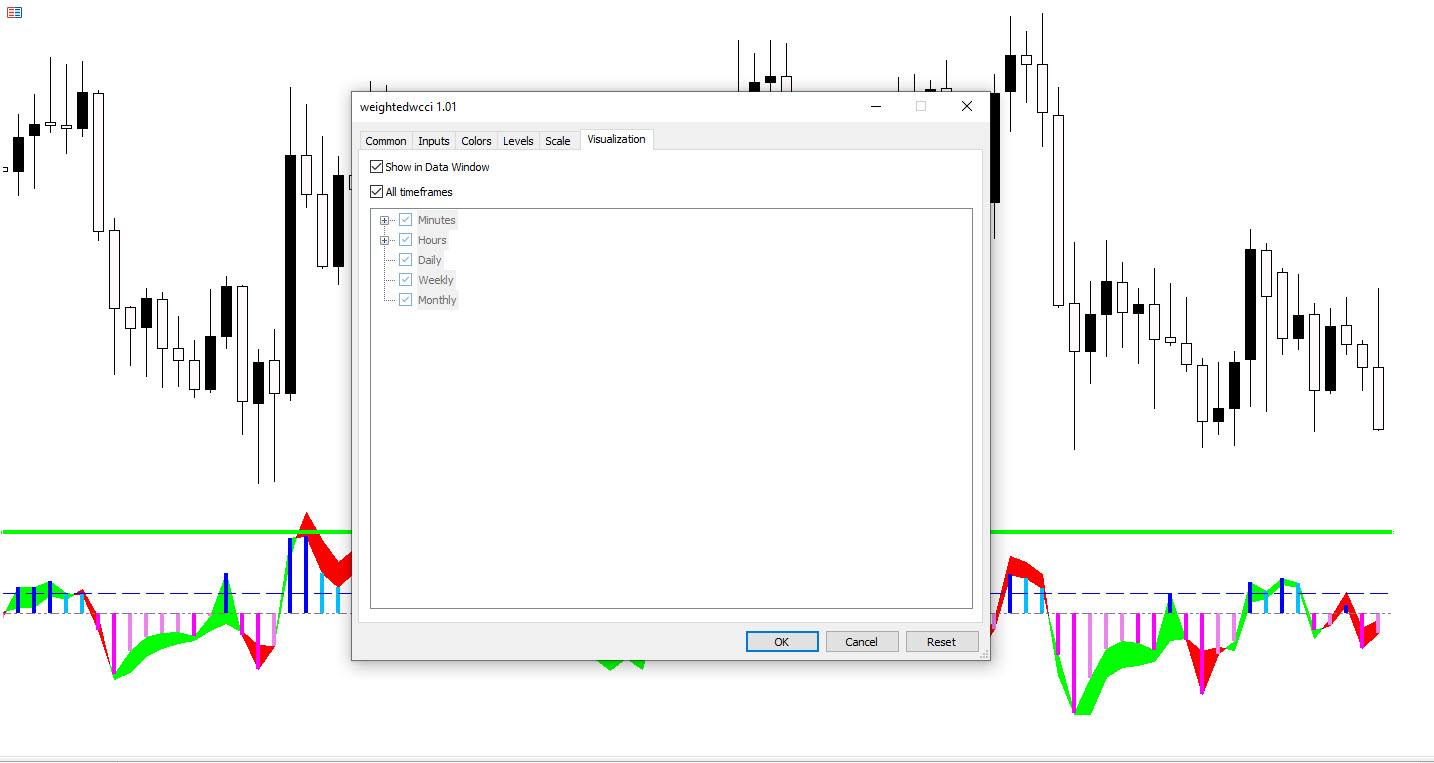The height and width of the screenshot is (763, 1434).
Task: Confirm settings with the OK button
Action: click(x=782, y=642)
